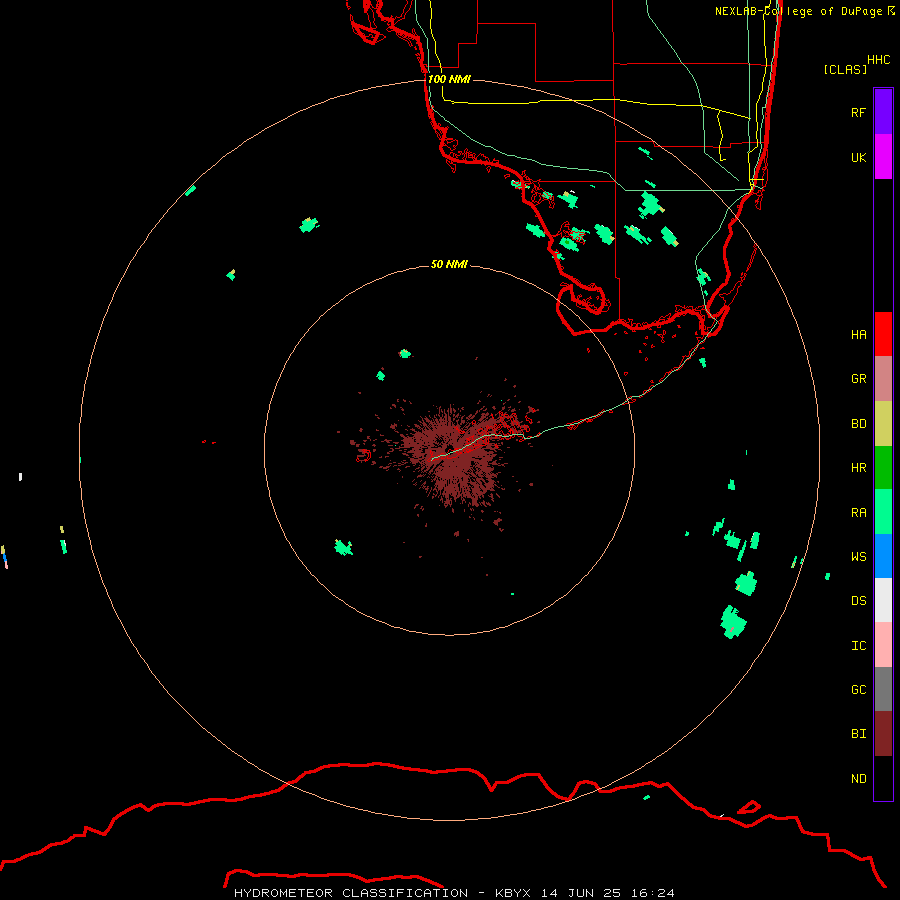Click the BD legend label
Screen dimensions: 900x900
click(x=858, y=424)
